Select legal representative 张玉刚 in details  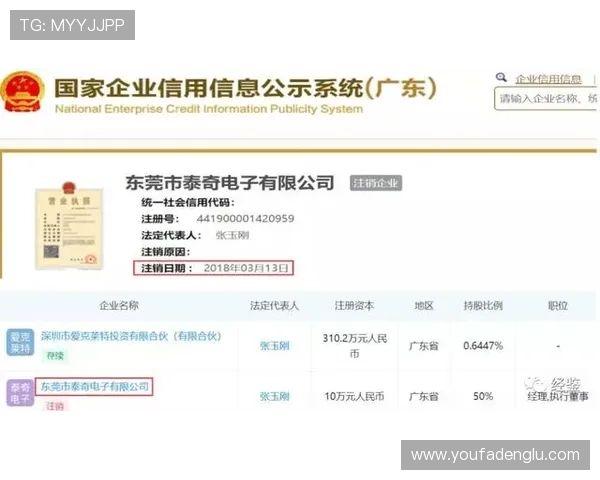[x=232, y=235]
